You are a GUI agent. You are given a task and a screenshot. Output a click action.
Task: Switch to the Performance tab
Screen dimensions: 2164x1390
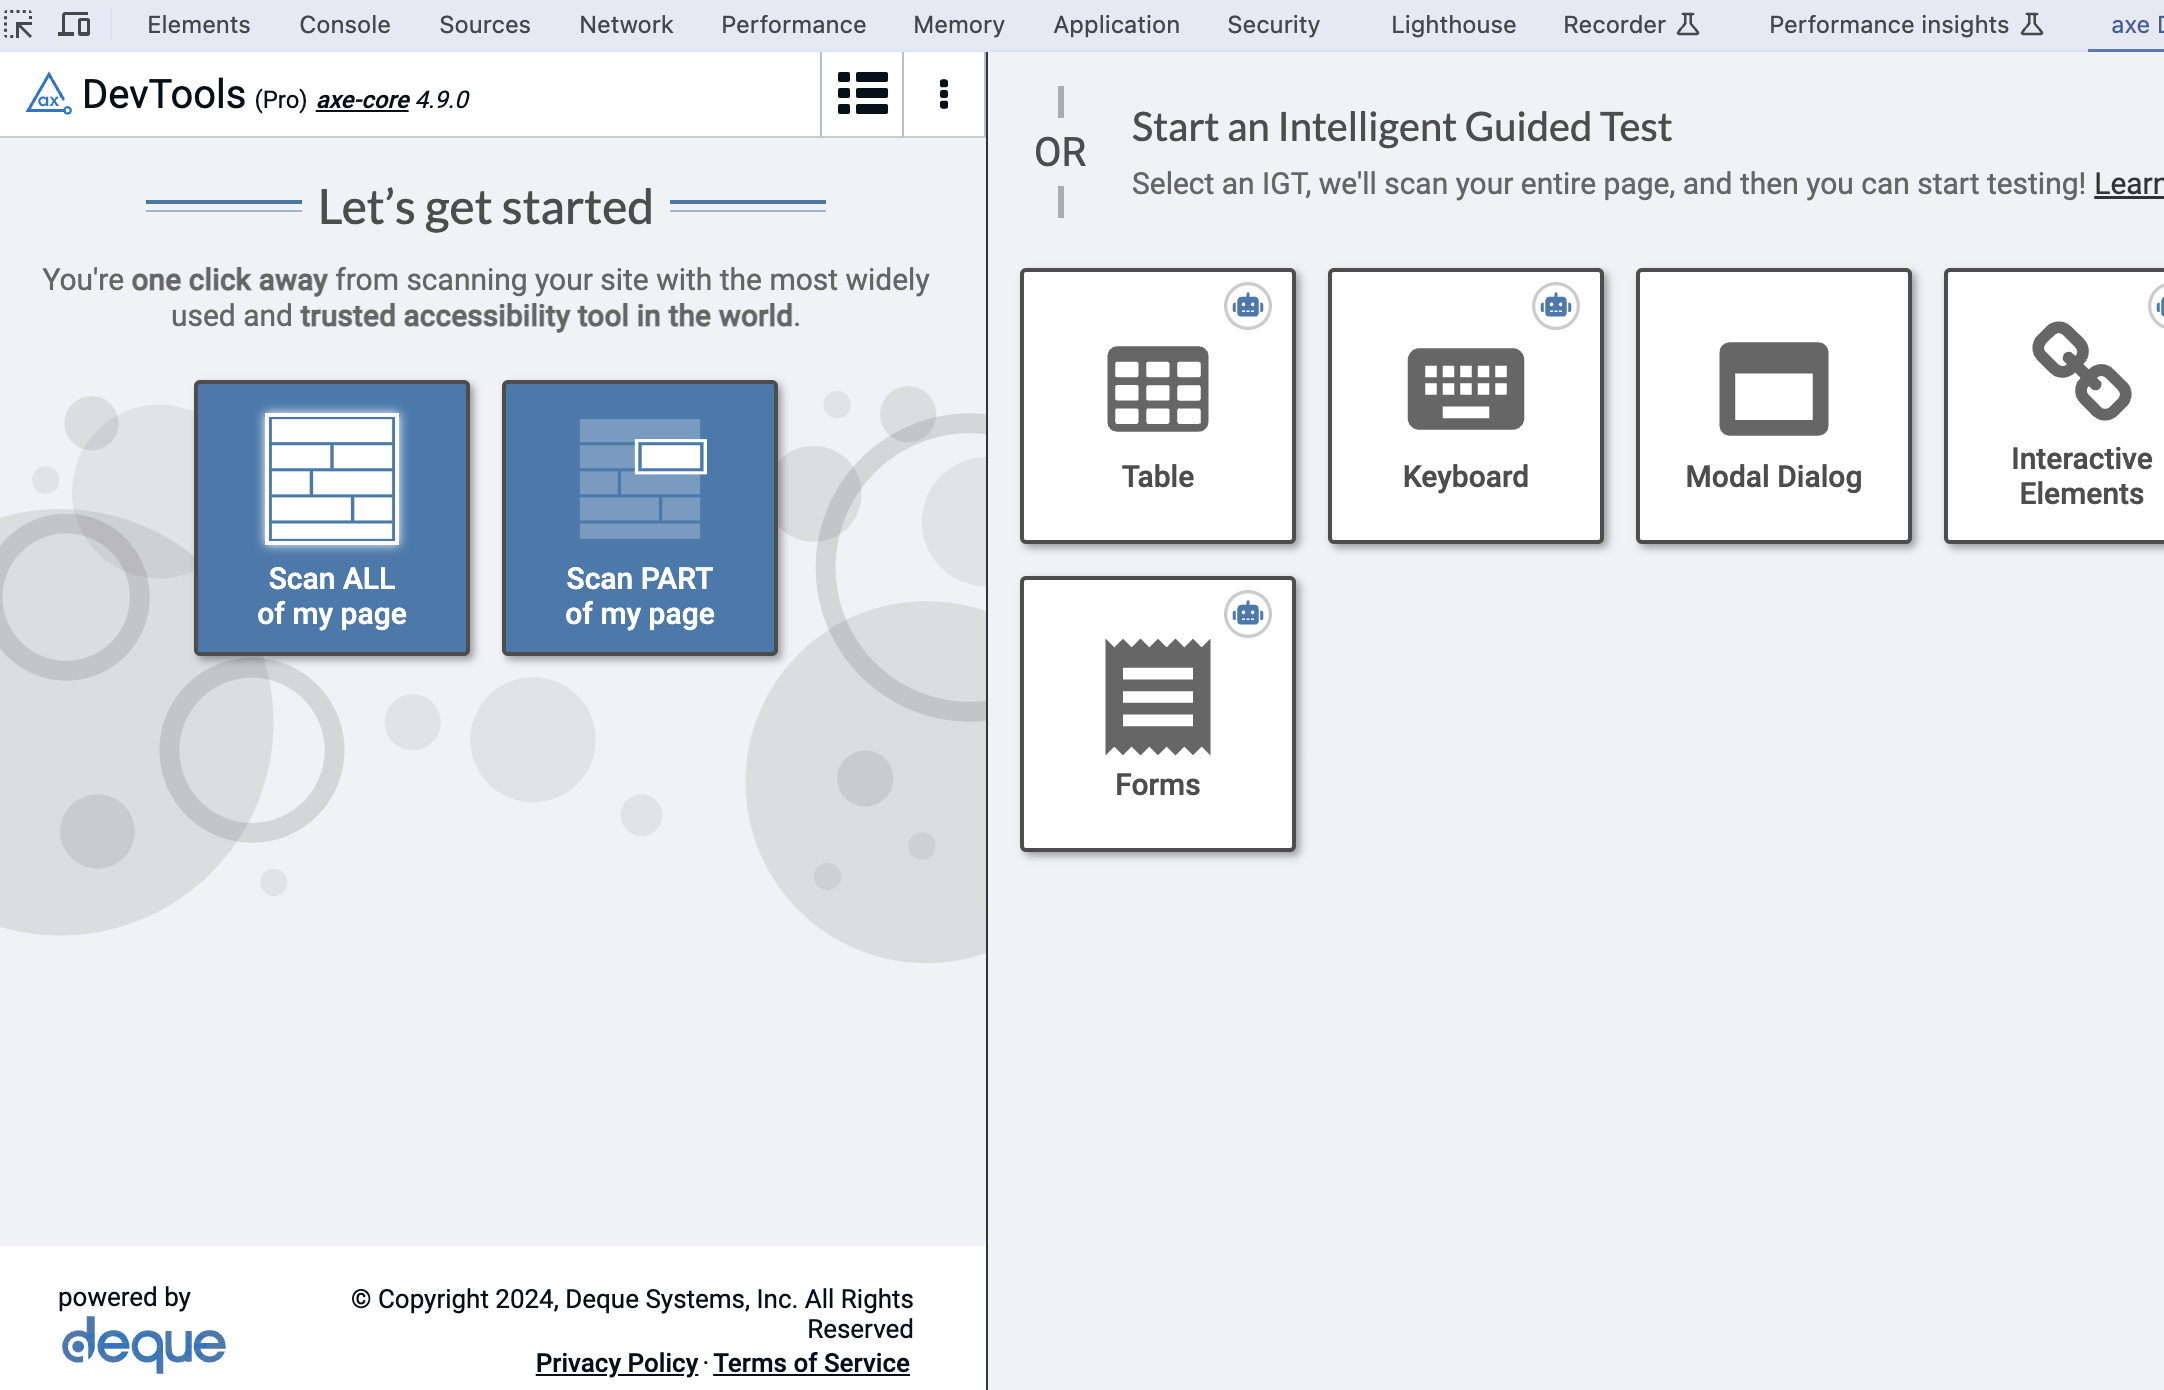point(794,24)
